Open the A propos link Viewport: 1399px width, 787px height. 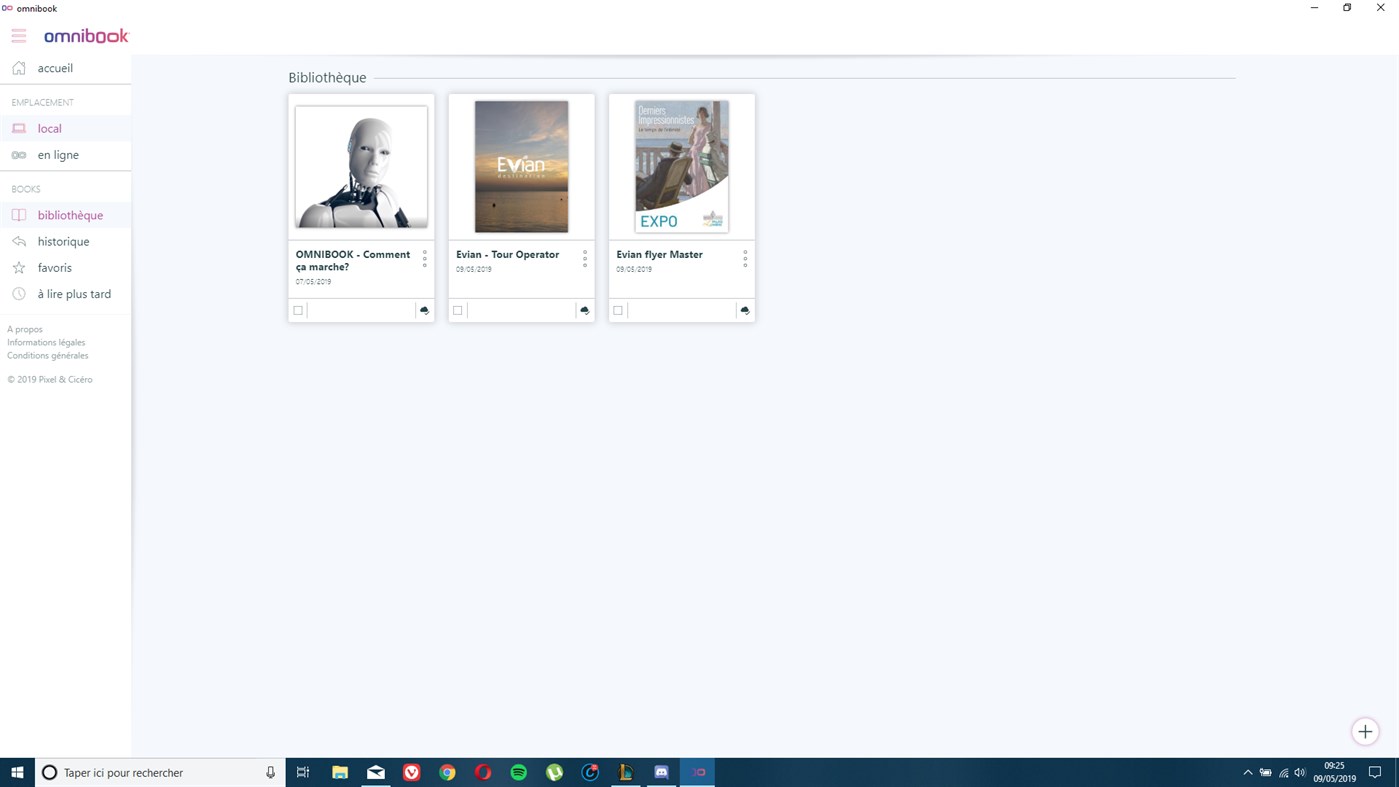(x=25, y=329)
